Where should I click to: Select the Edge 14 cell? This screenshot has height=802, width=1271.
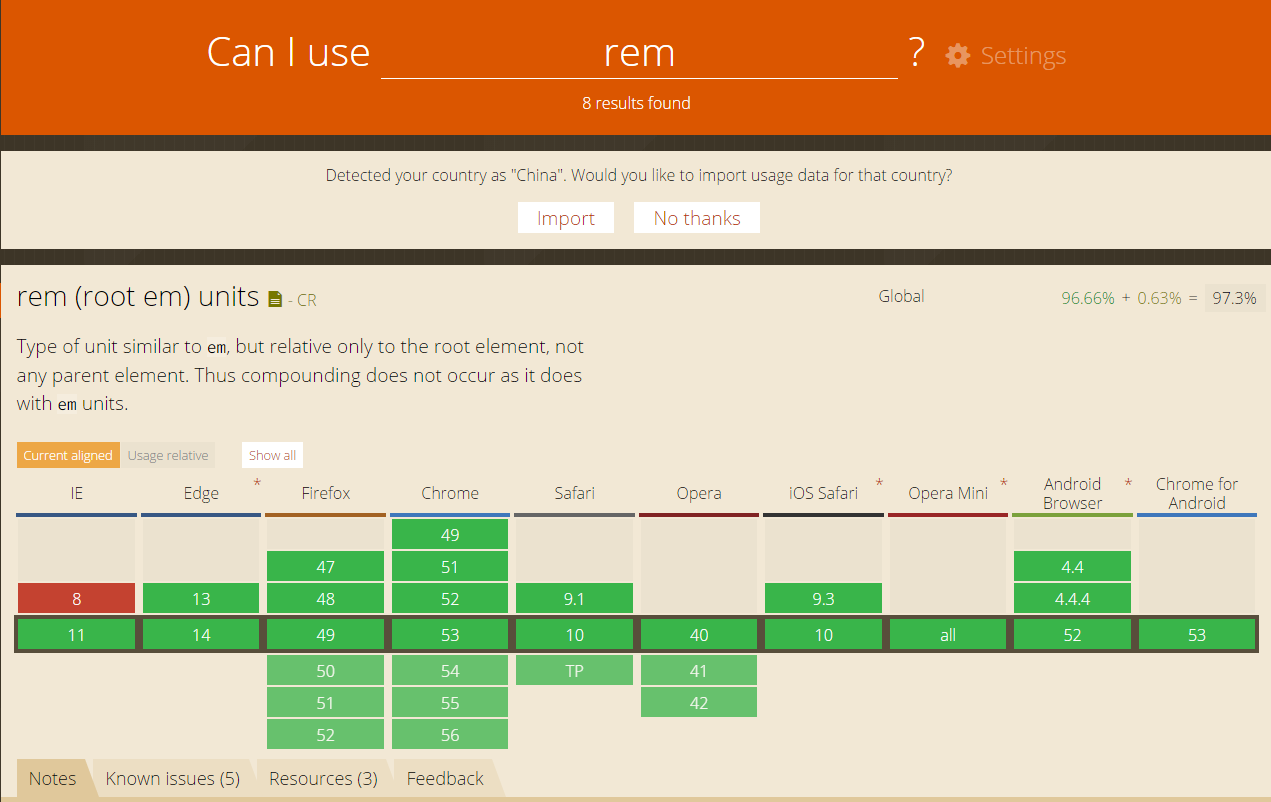point(201,635)
